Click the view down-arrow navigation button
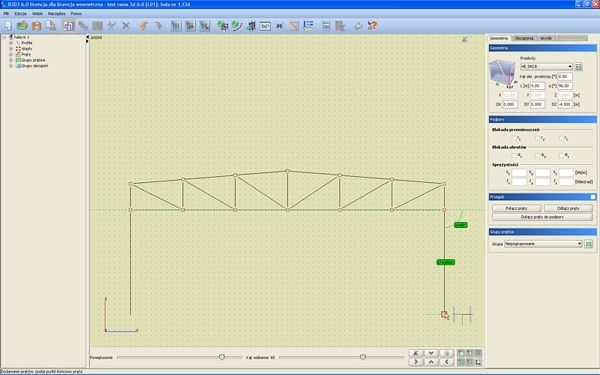This screenshot has height=375, width=600. pos(431,353)
